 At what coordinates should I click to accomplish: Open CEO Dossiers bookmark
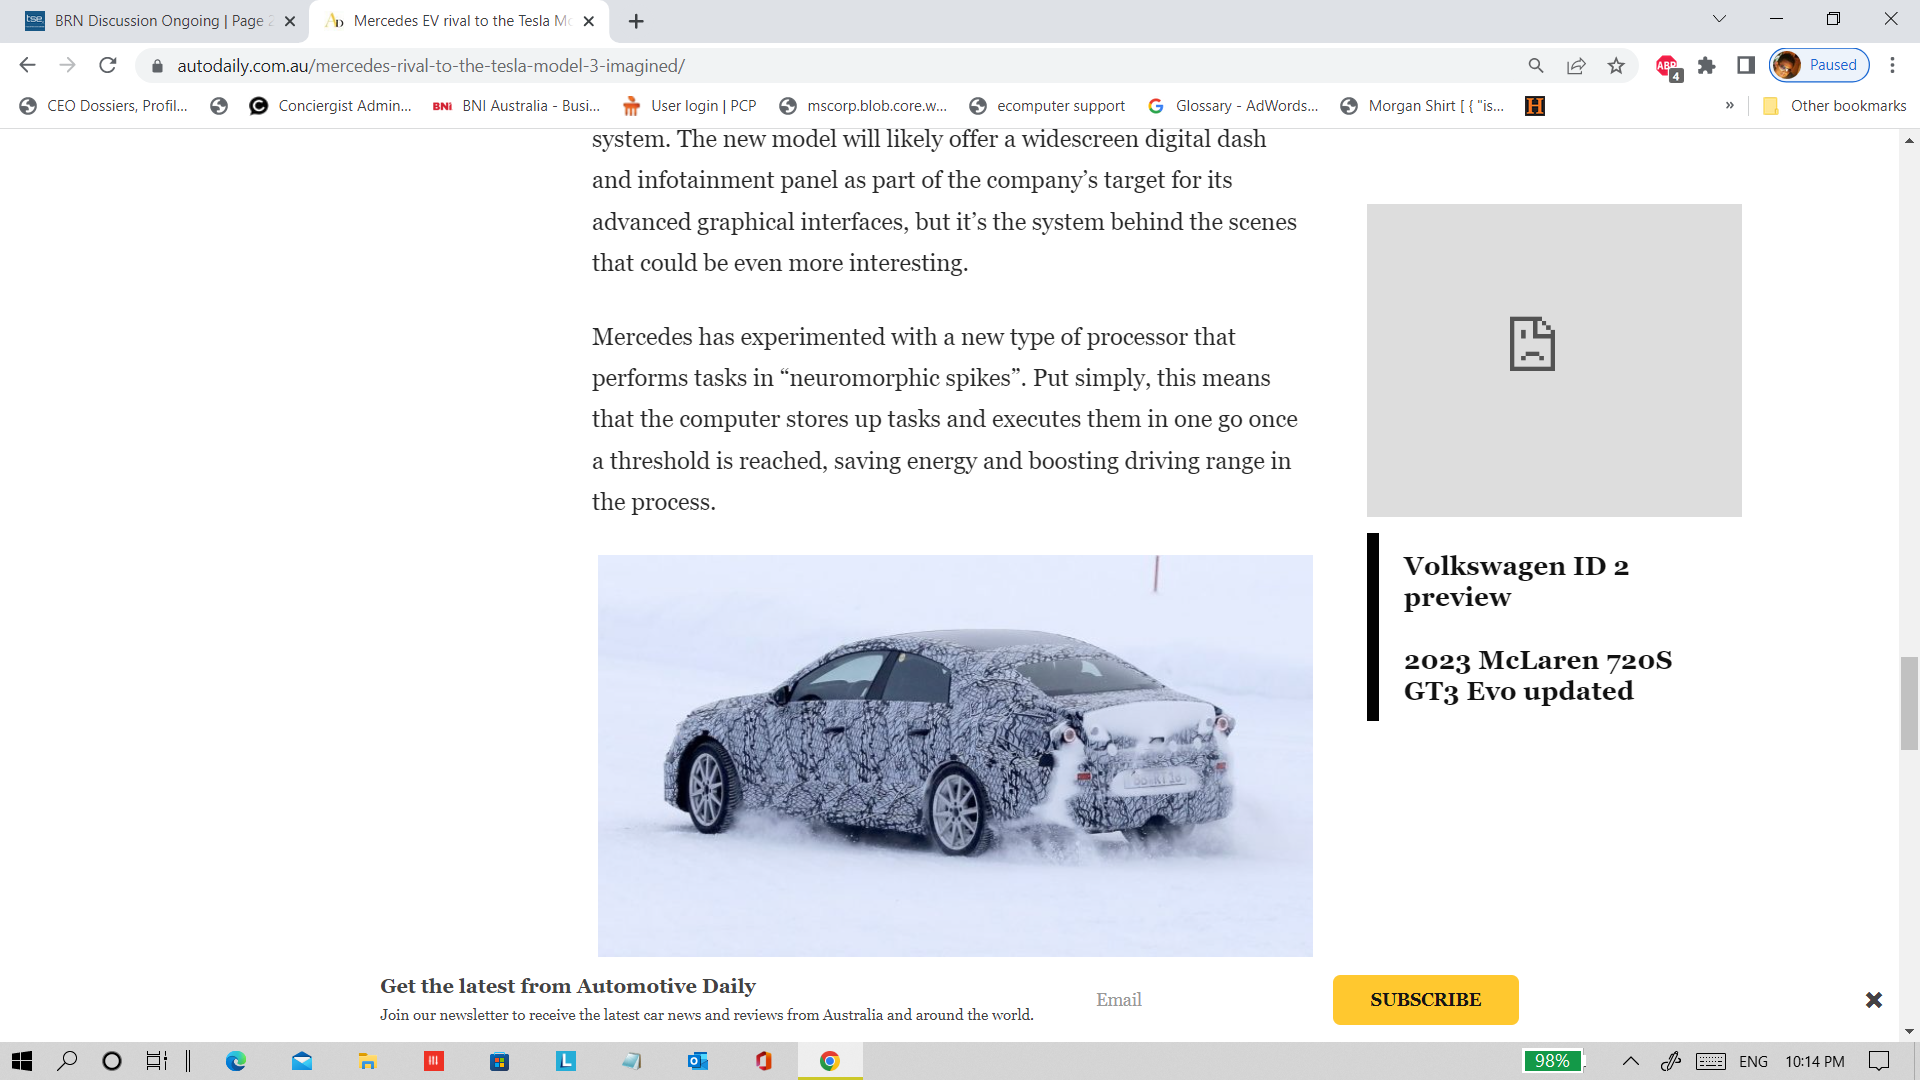tap(104, 106)
